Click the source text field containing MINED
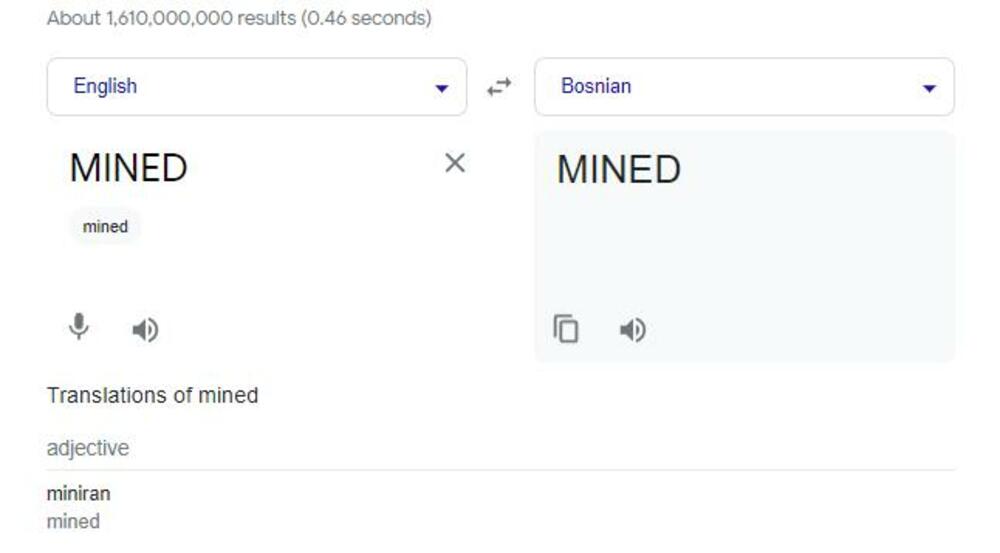Image resolution: width=1000 pixels, height=553 pixels. [x=128, y=168]
